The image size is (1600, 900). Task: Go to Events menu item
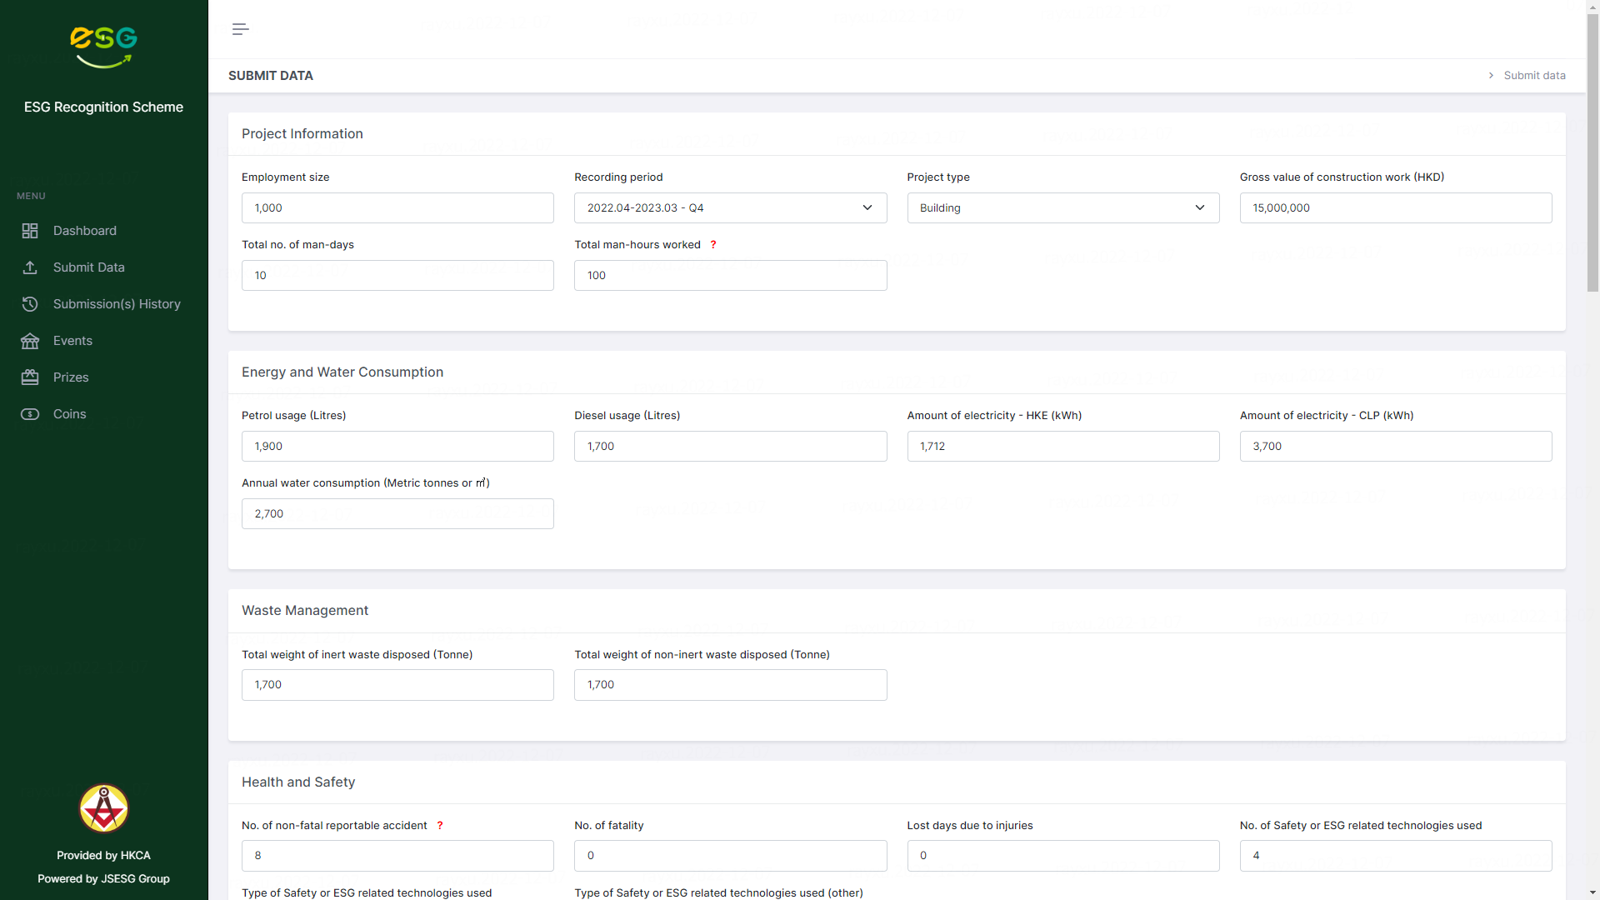coord(72,341)
